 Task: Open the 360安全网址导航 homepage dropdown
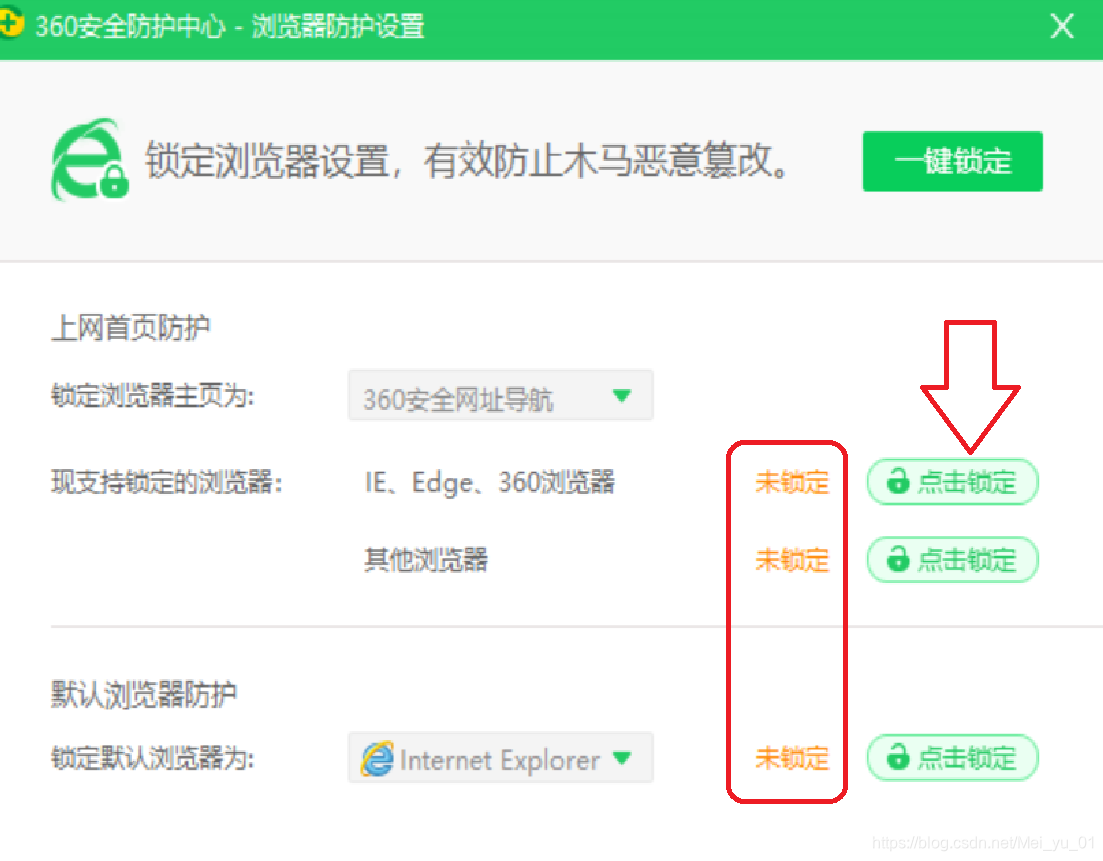coord(500,396)
